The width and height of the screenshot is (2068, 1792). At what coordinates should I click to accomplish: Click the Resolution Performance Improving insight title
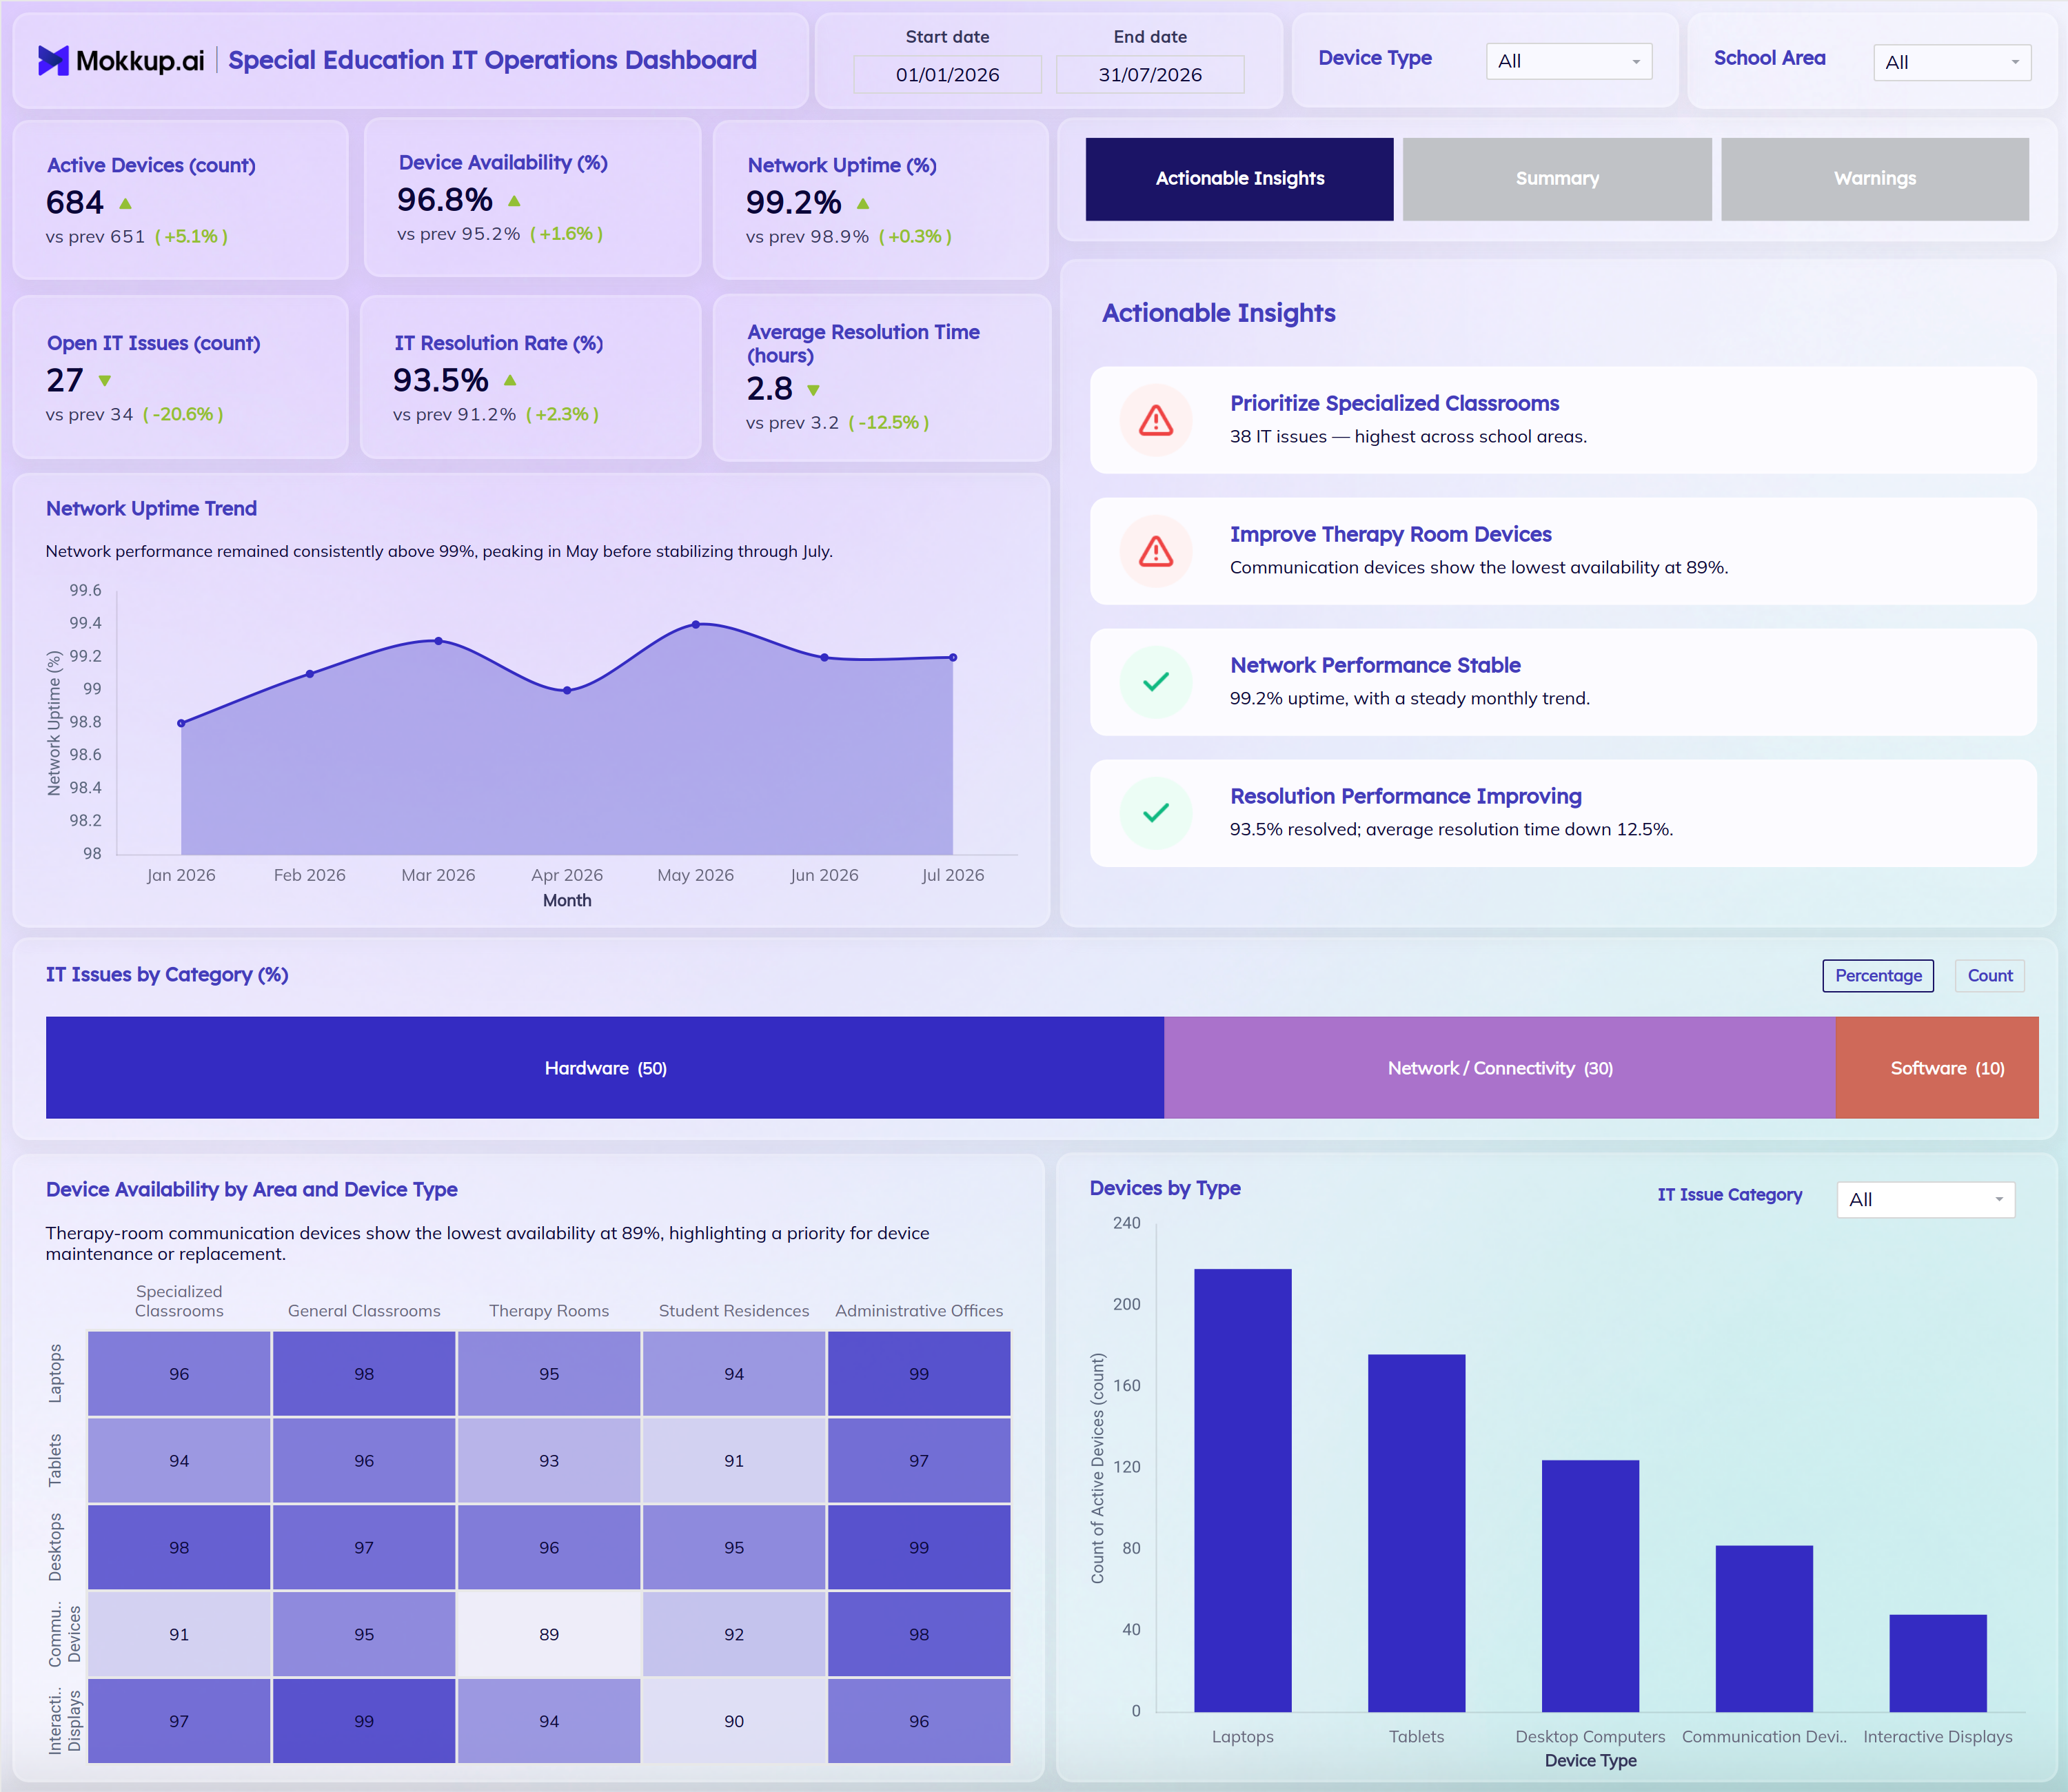pos(1405,797)
